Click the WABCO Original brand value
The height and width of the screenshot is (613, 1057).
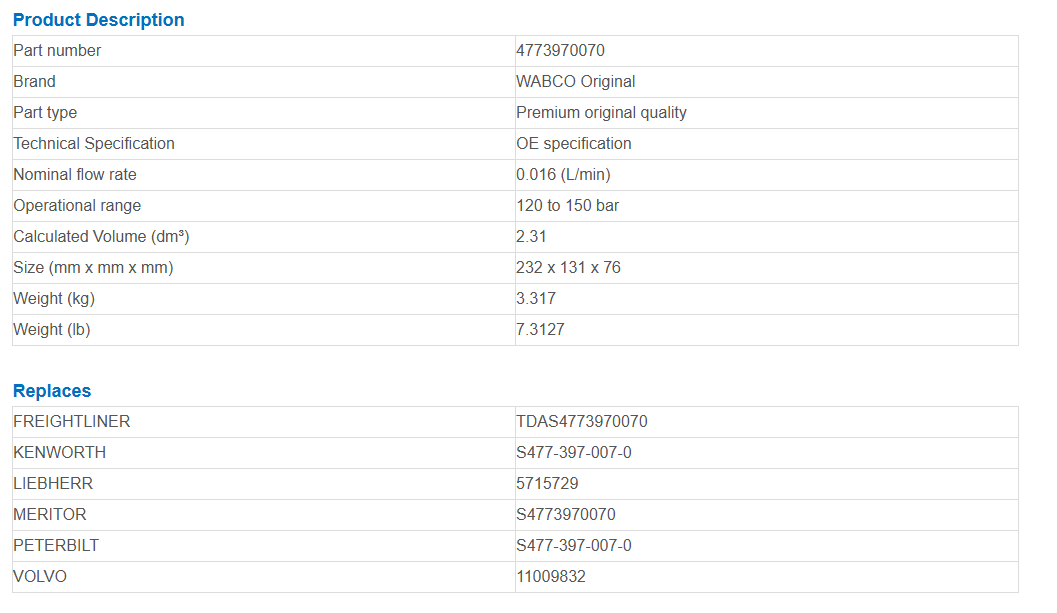point(576,82)
